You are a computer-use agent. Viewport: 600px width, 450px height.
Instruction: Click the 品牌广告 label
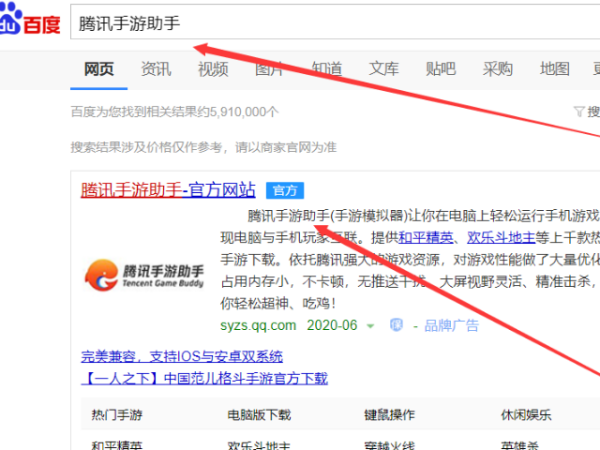click(452, 326)
